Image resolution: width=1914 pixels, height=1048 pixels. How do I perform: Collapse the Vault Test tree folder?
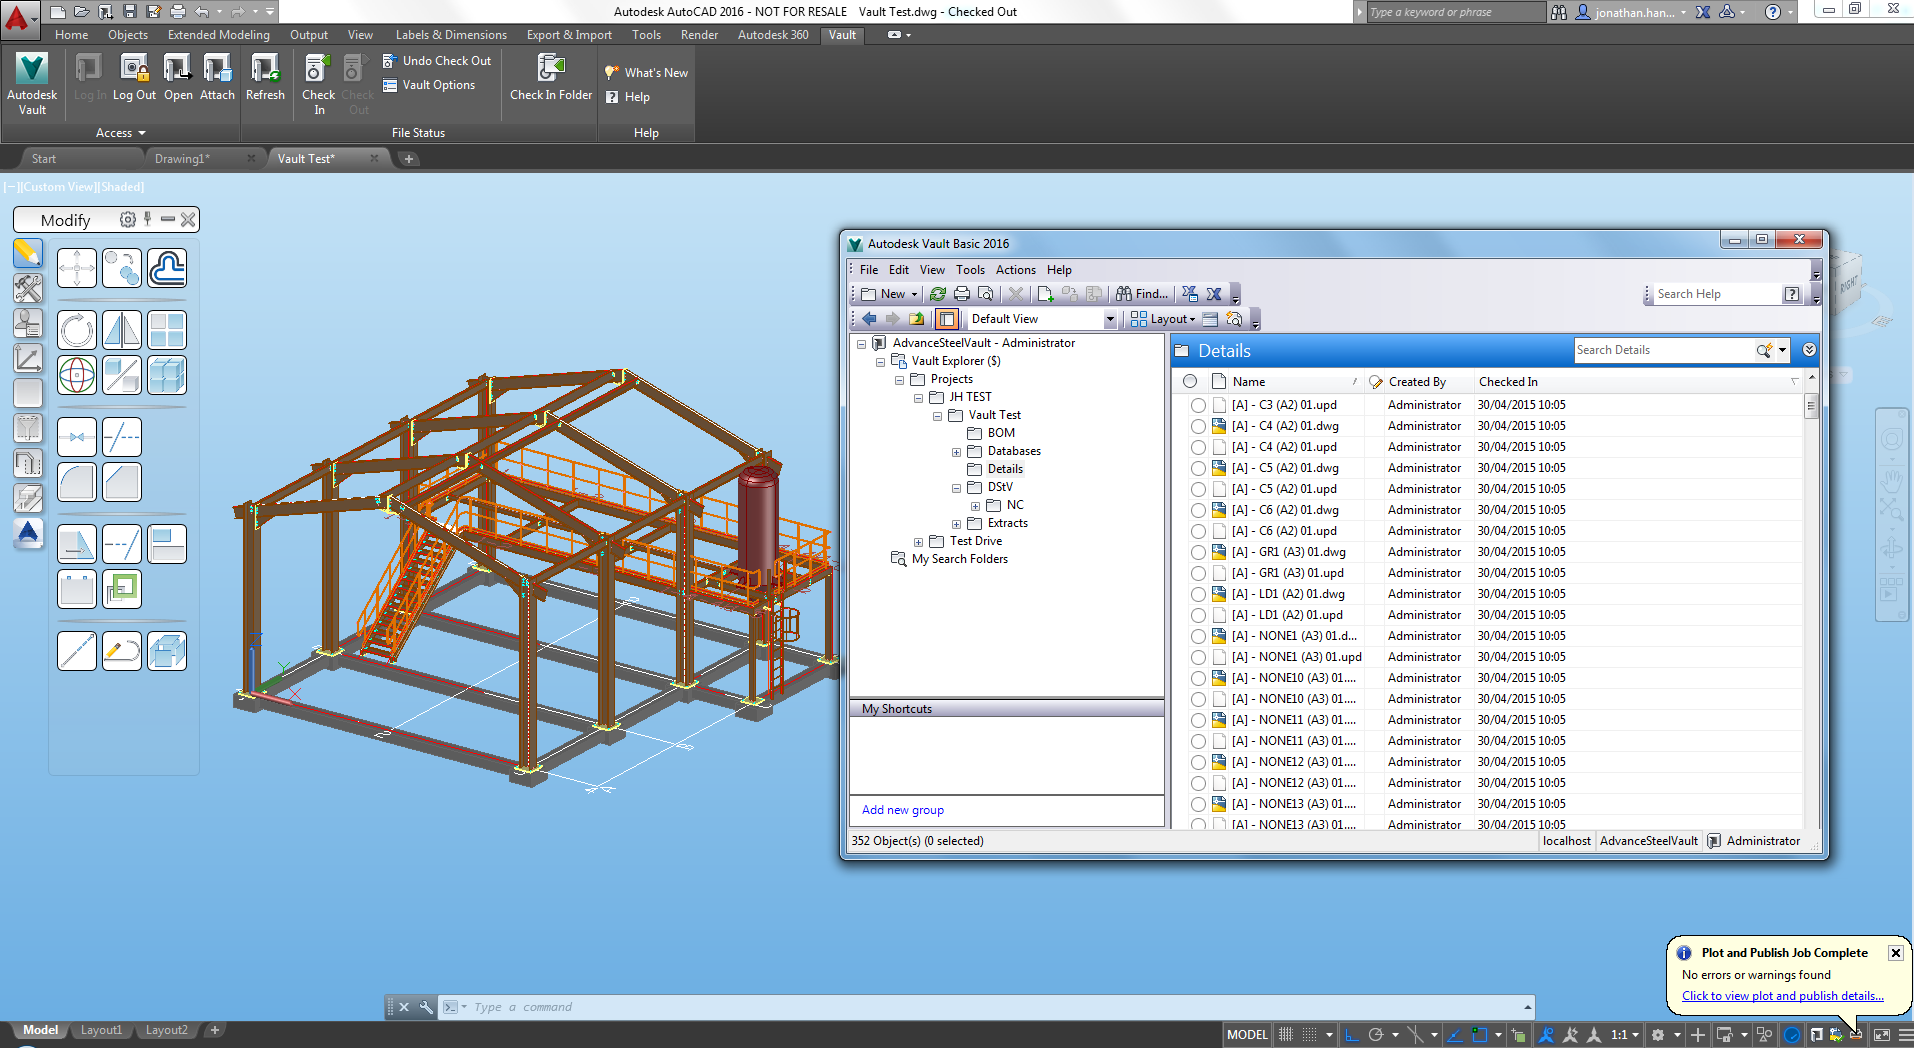(937, 416)
